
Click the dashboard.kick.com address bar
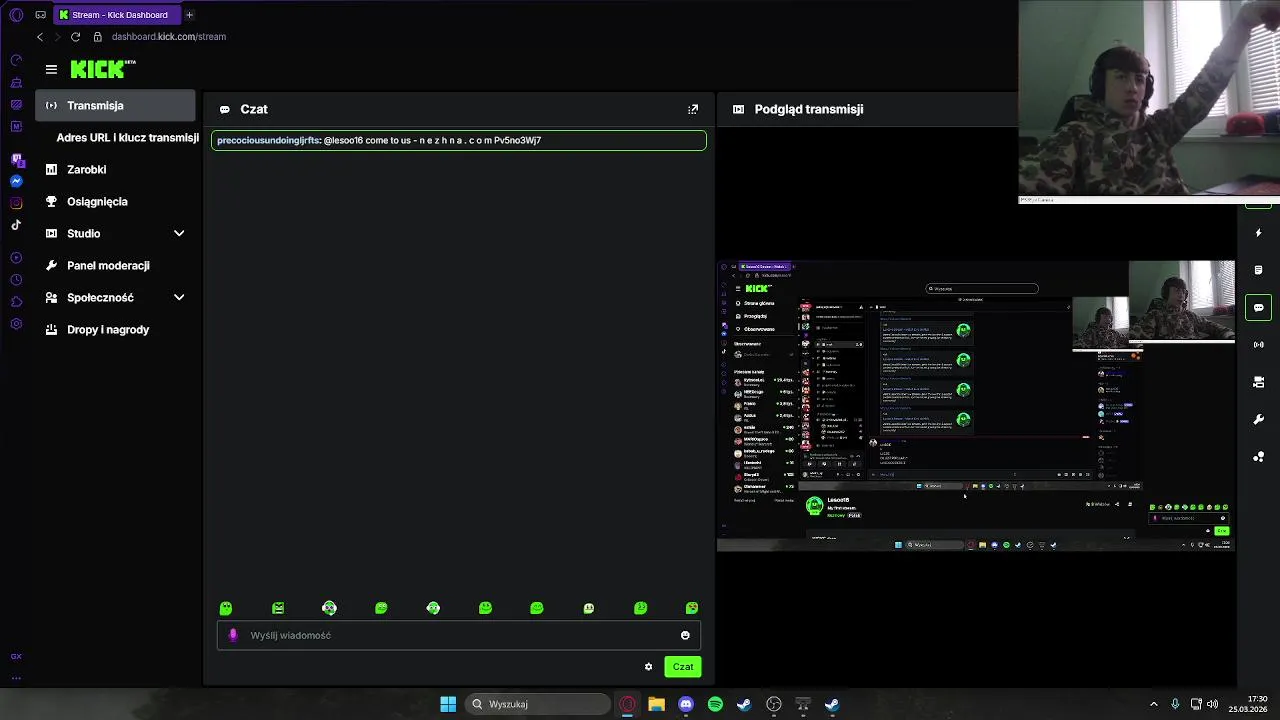coord(169,37)
